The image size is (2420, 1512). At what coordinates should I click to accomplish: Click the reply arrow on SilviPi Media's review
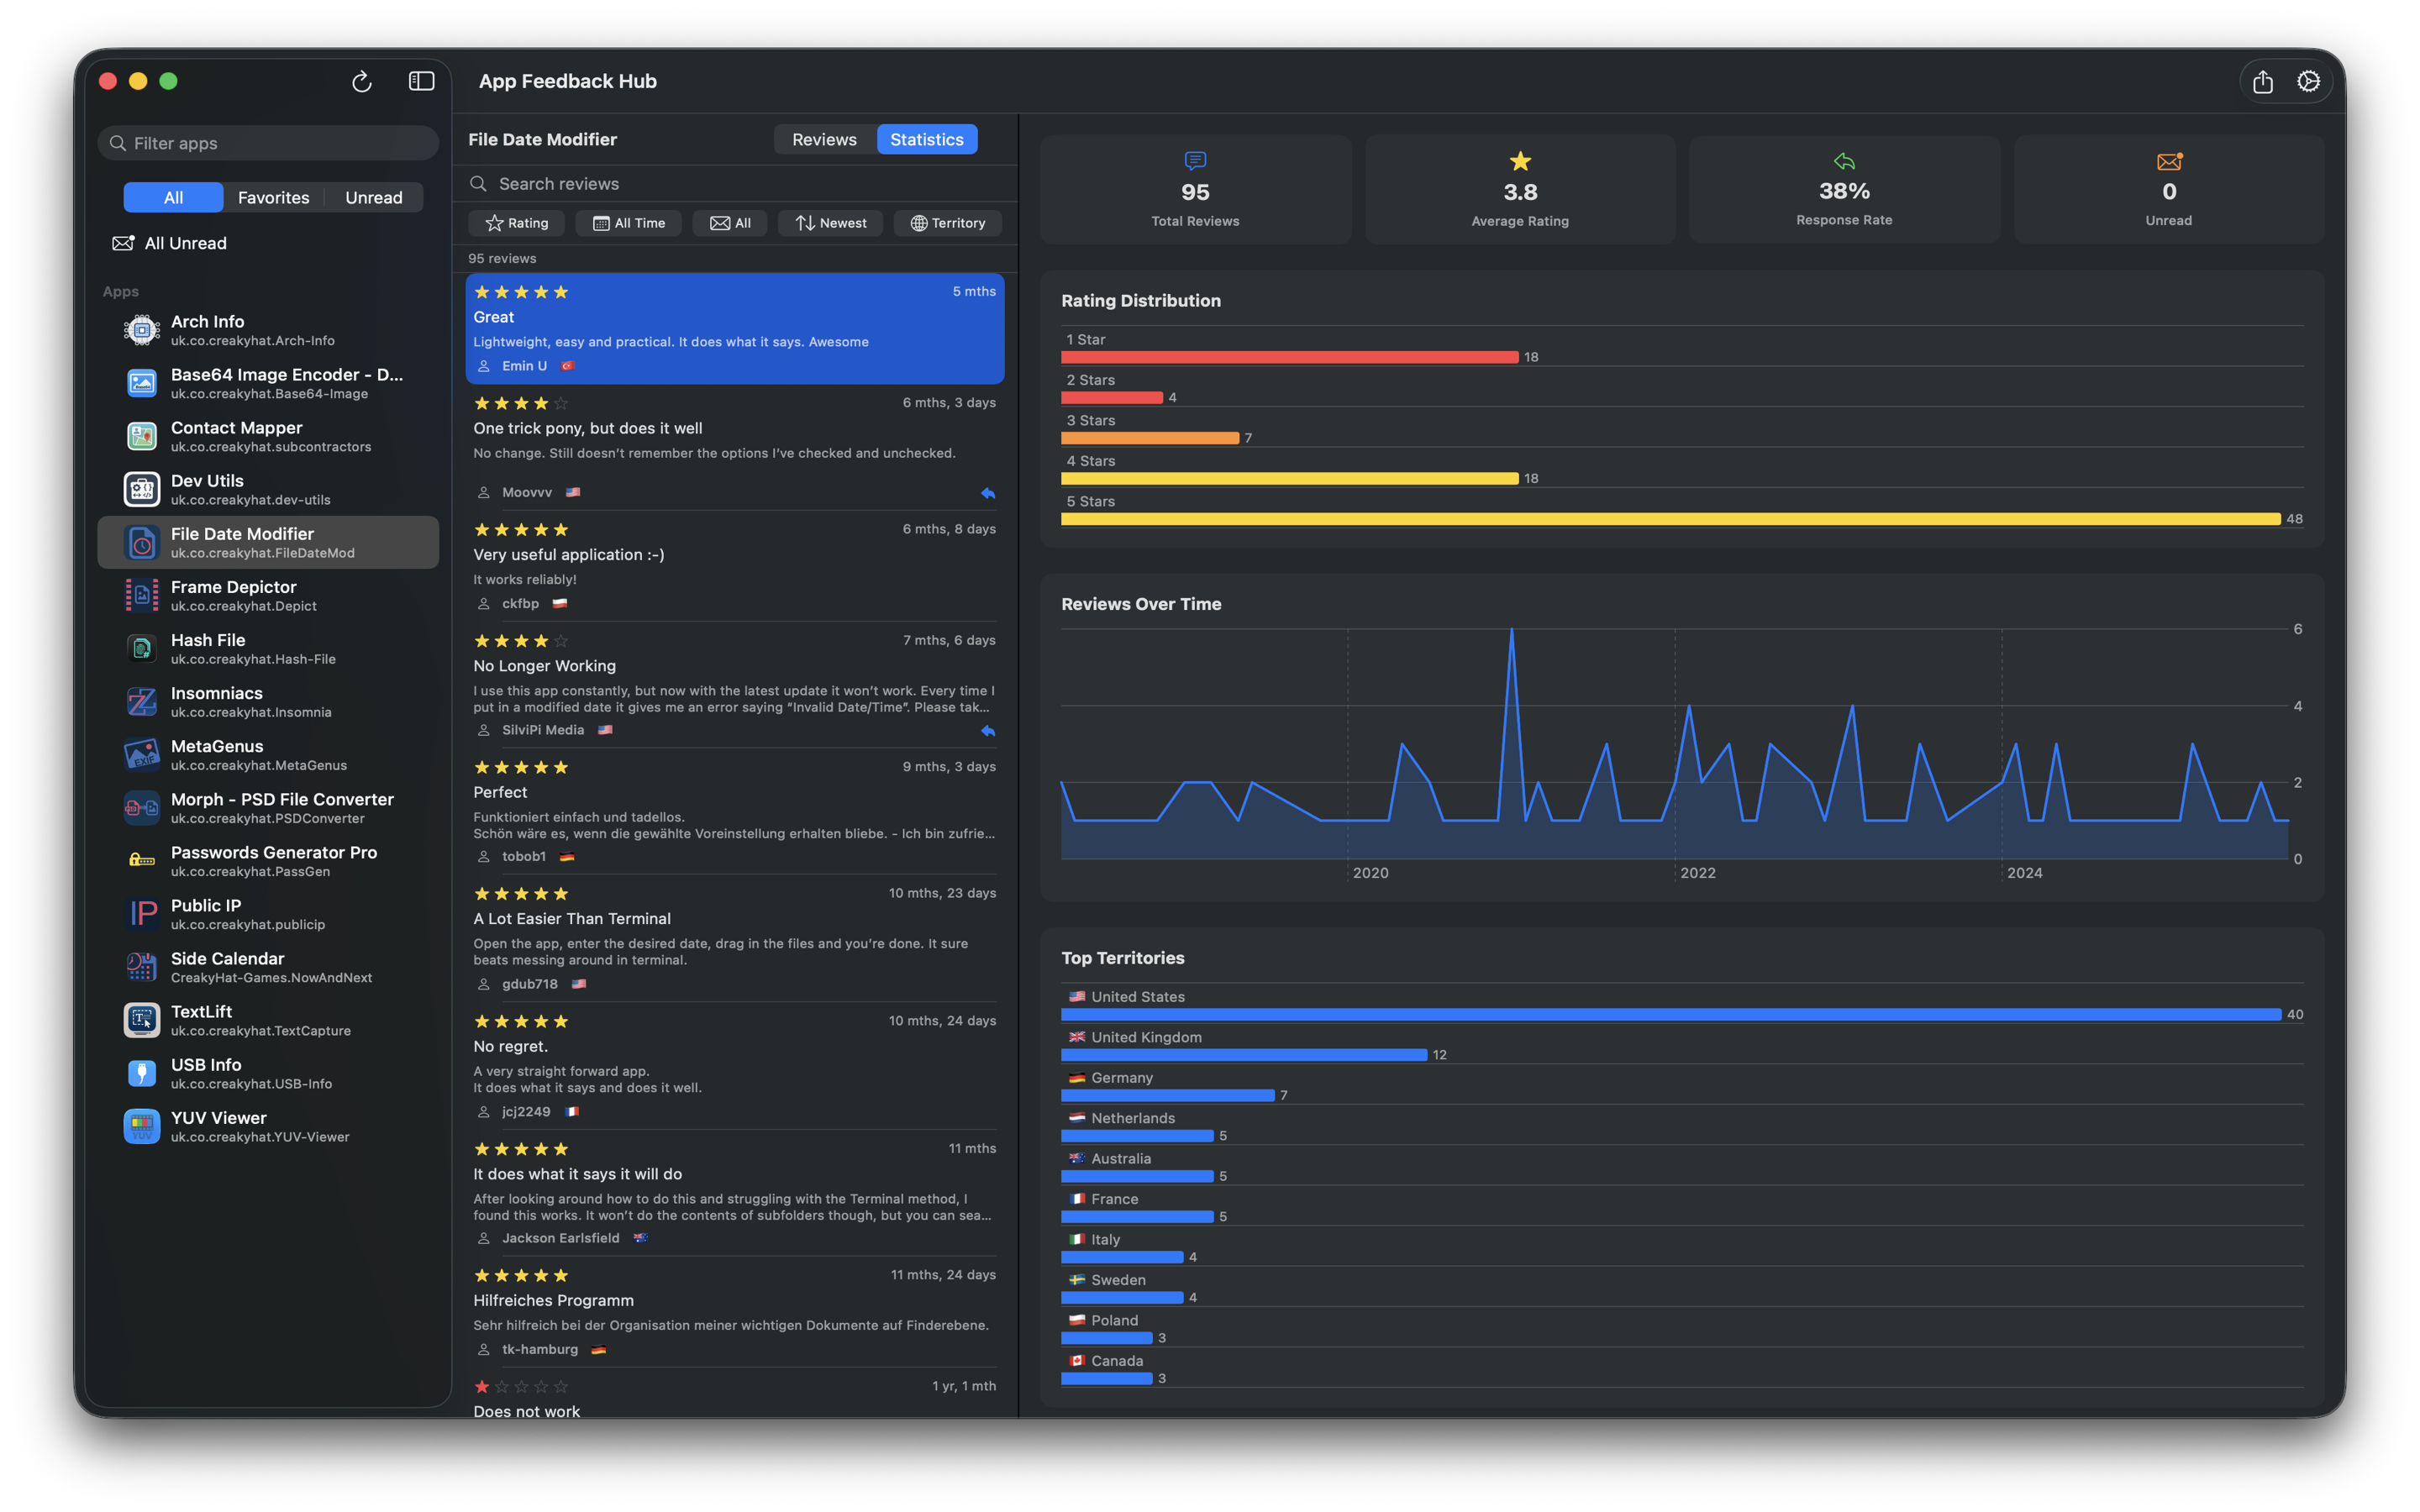pos(988,731)
